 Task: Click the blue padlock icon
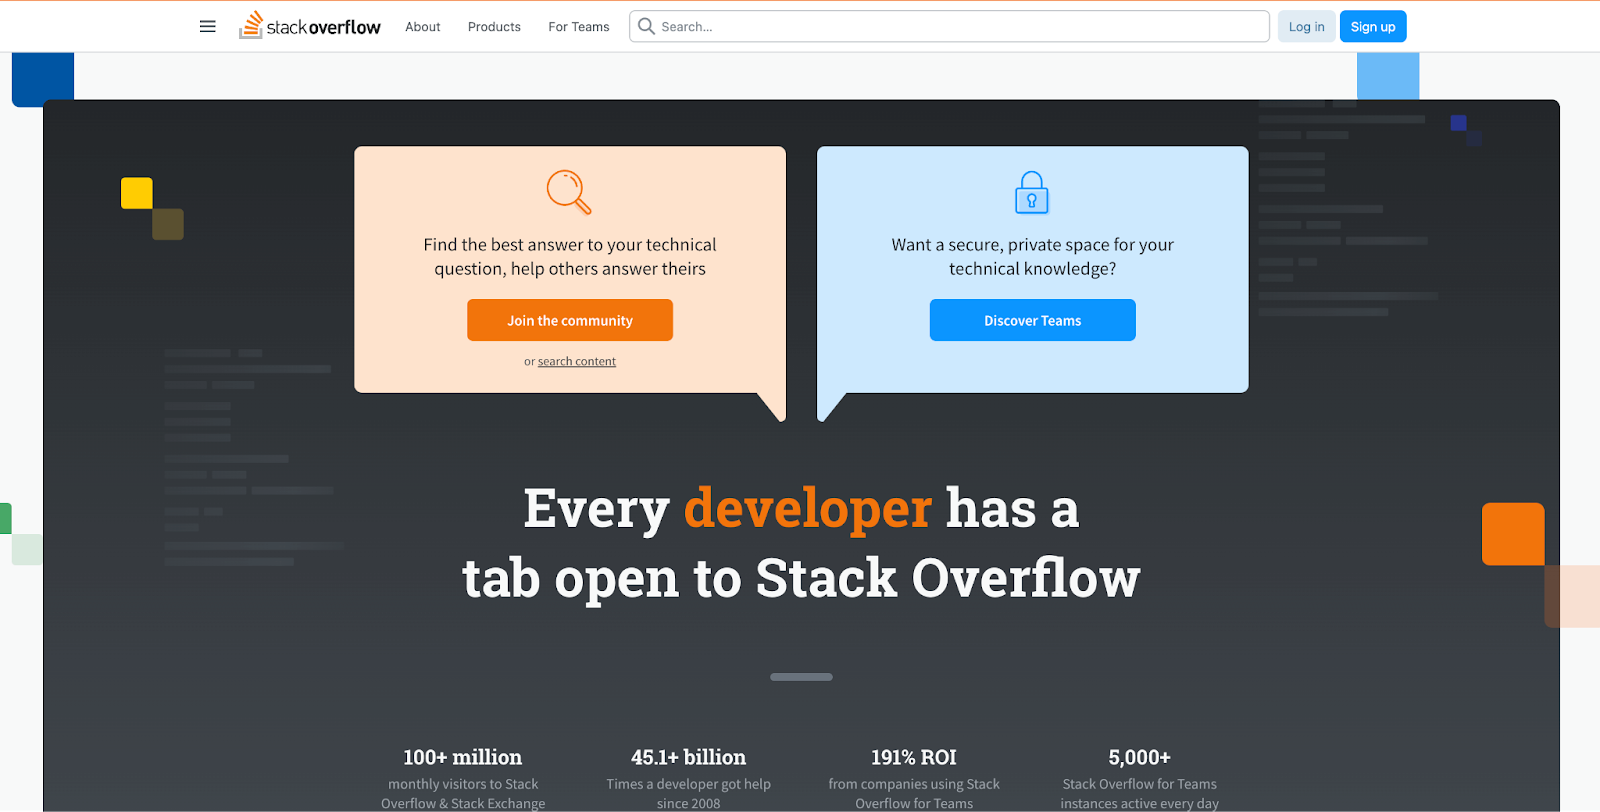click(1032, 193)
